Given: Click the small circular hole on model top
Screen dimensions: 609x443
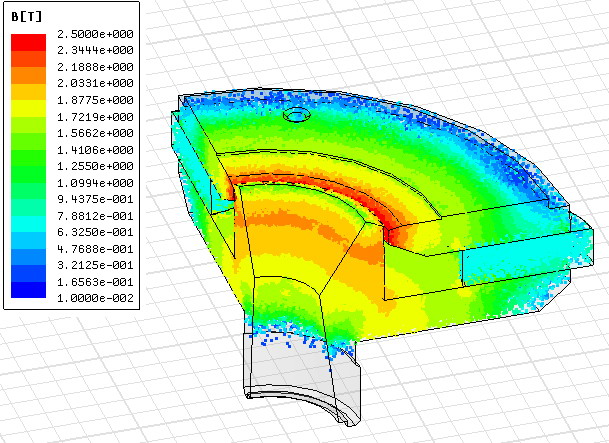Looking at the screenshot, I should click(297, 115).
